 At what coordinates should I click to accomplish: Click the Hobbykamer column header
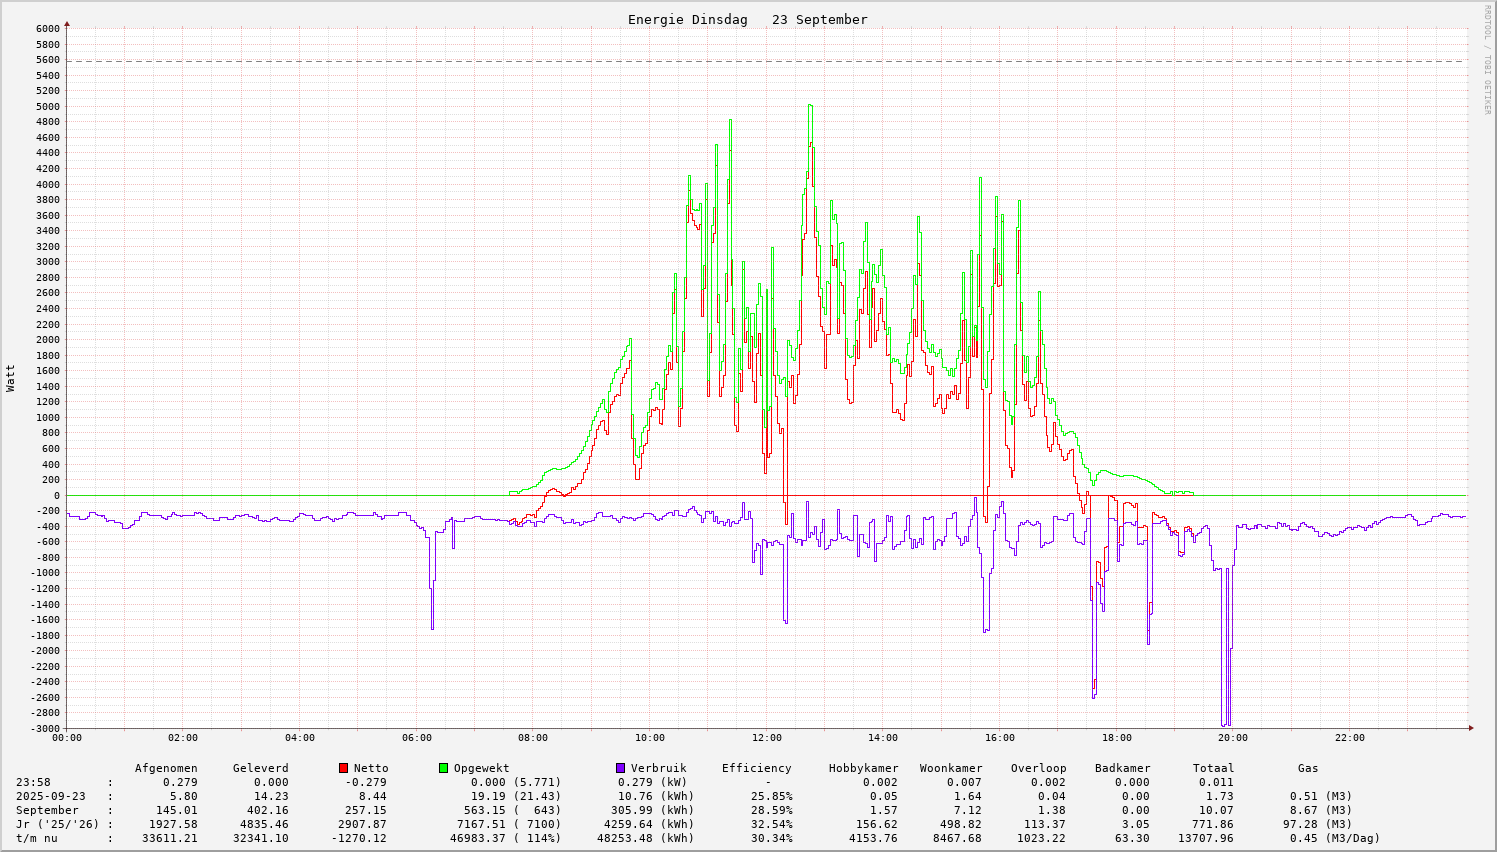coord(863,768)
